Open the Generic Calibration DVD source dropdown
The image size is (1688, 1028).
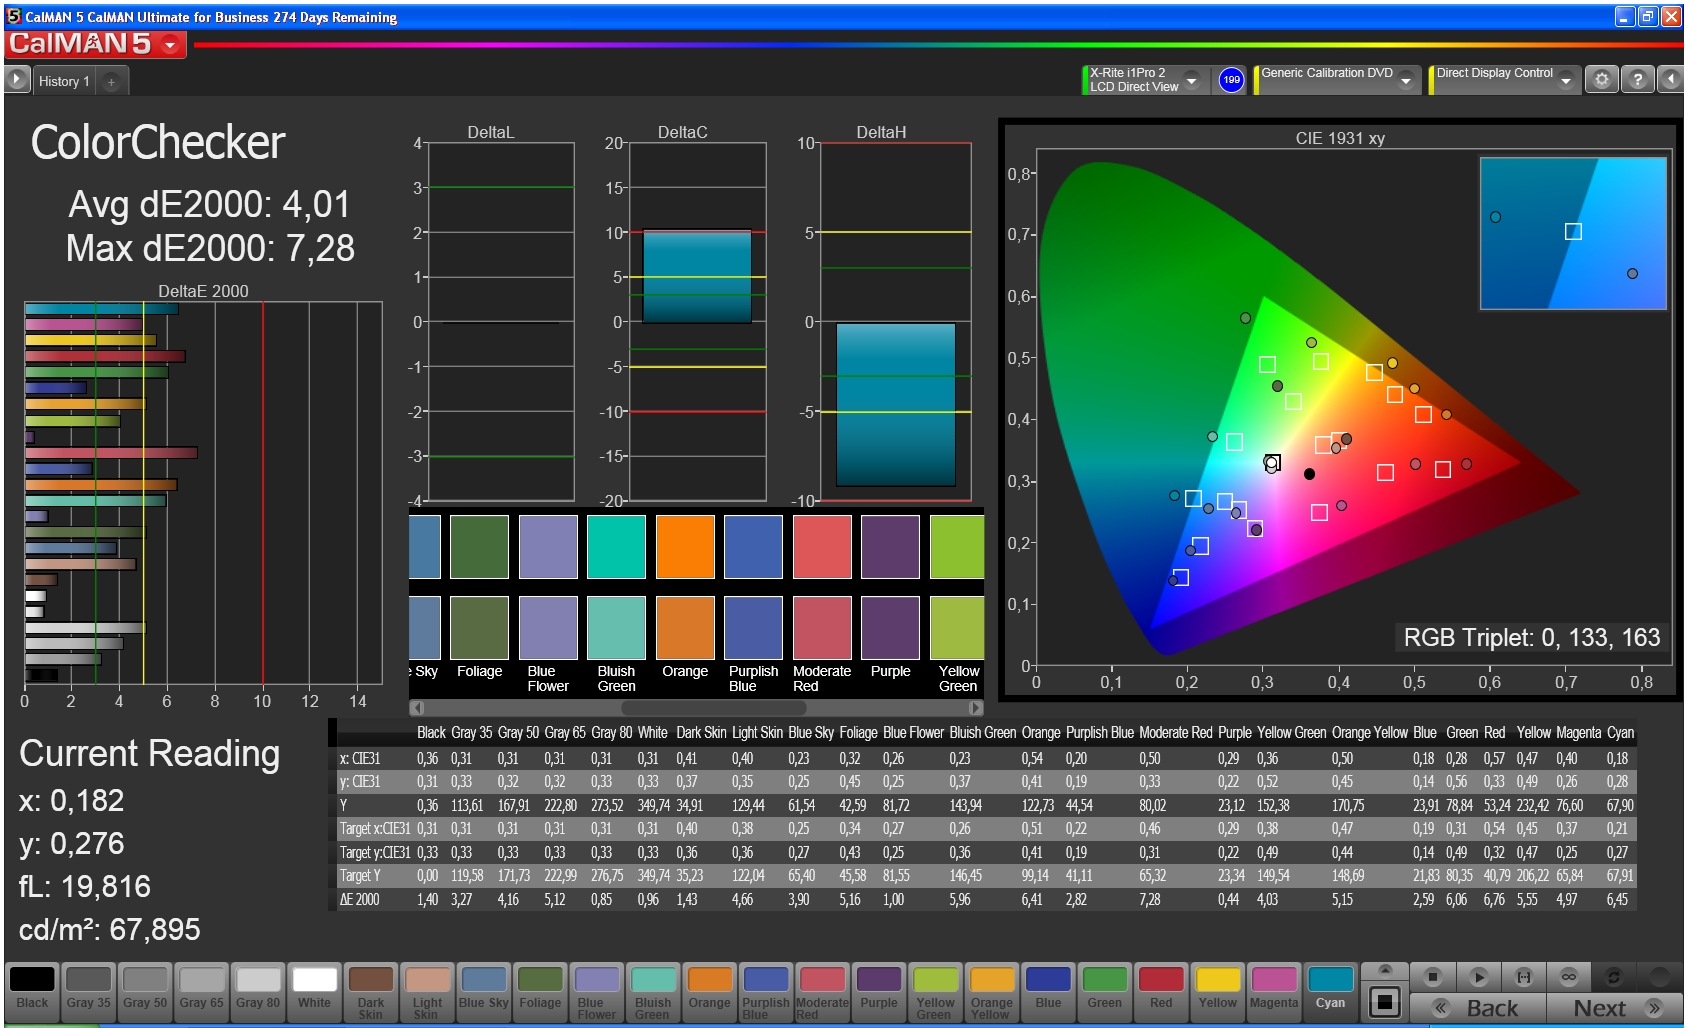pyautogui.click(x=1406, y=80)
